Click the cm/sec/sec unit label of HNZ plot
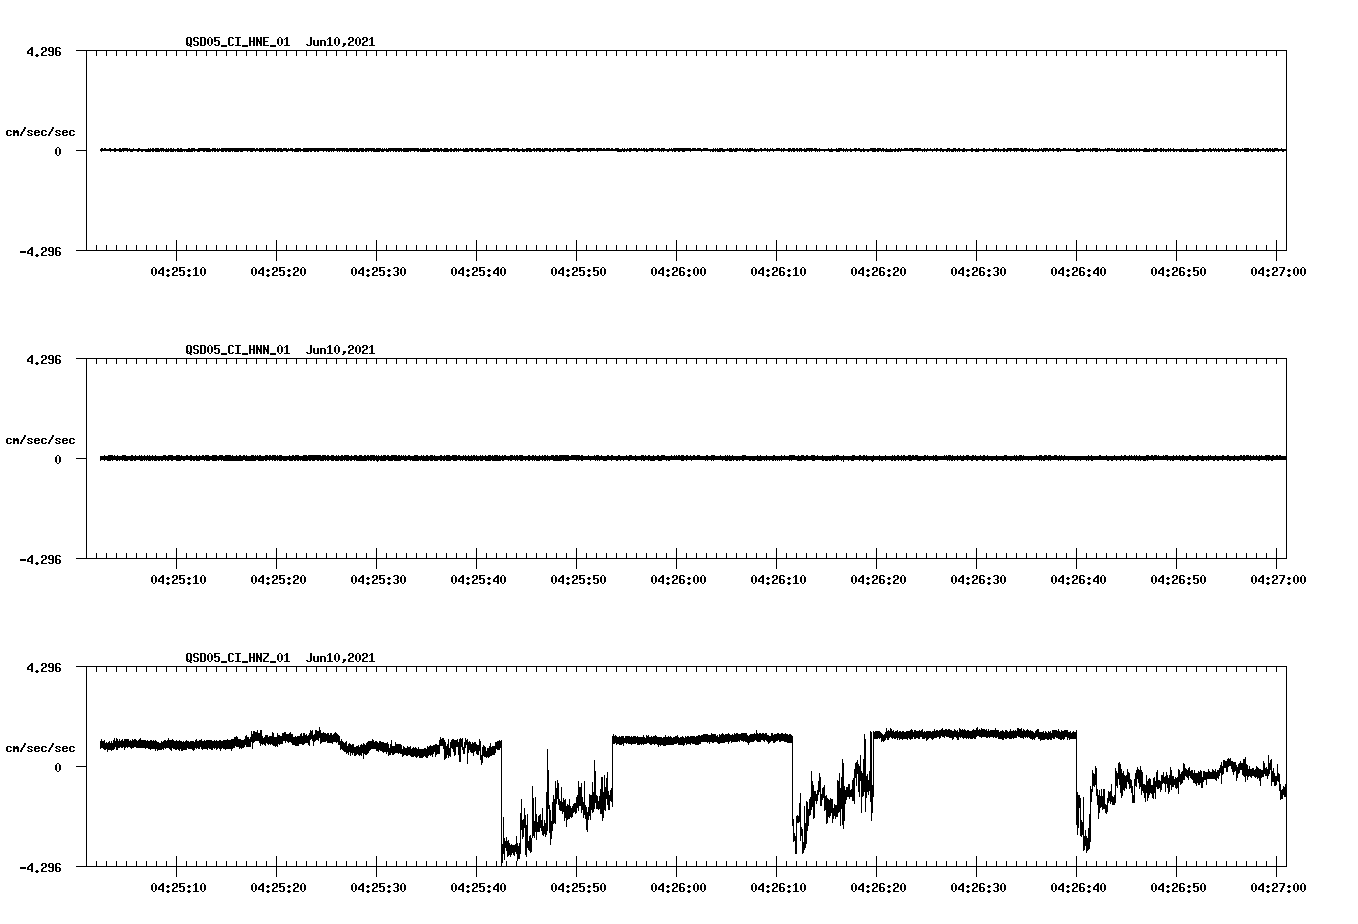This screenshot has height=924, width=1358. [40, 748]
